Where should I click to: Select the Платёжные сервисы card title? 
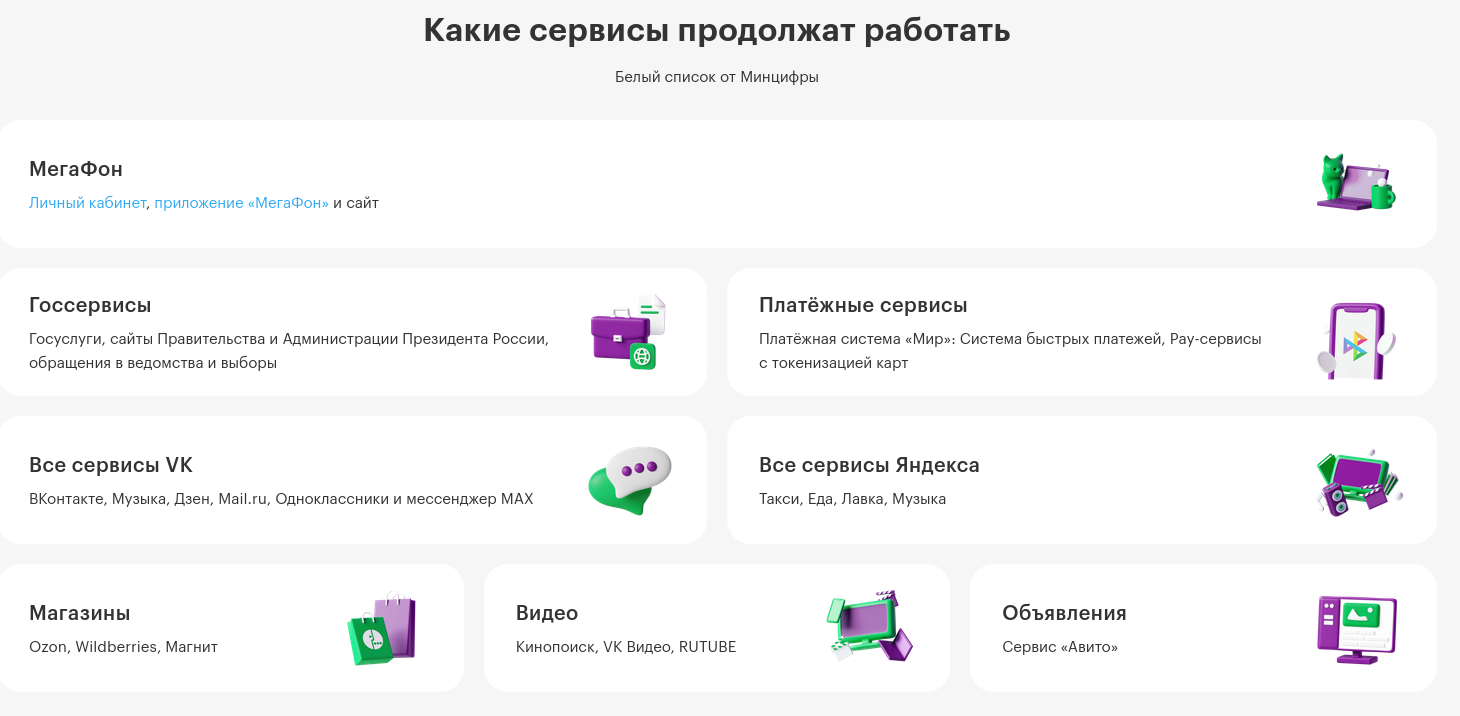point(863,305)
